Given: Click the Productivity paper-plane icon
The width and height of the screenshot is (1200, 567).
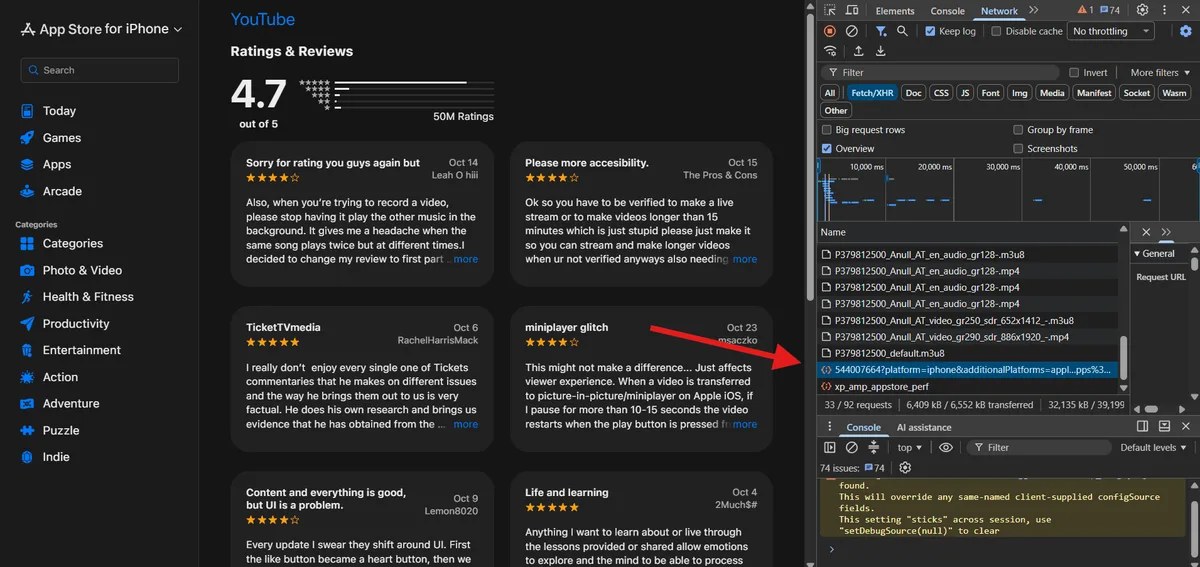Looking at the screenshot, I should (26, 324).
